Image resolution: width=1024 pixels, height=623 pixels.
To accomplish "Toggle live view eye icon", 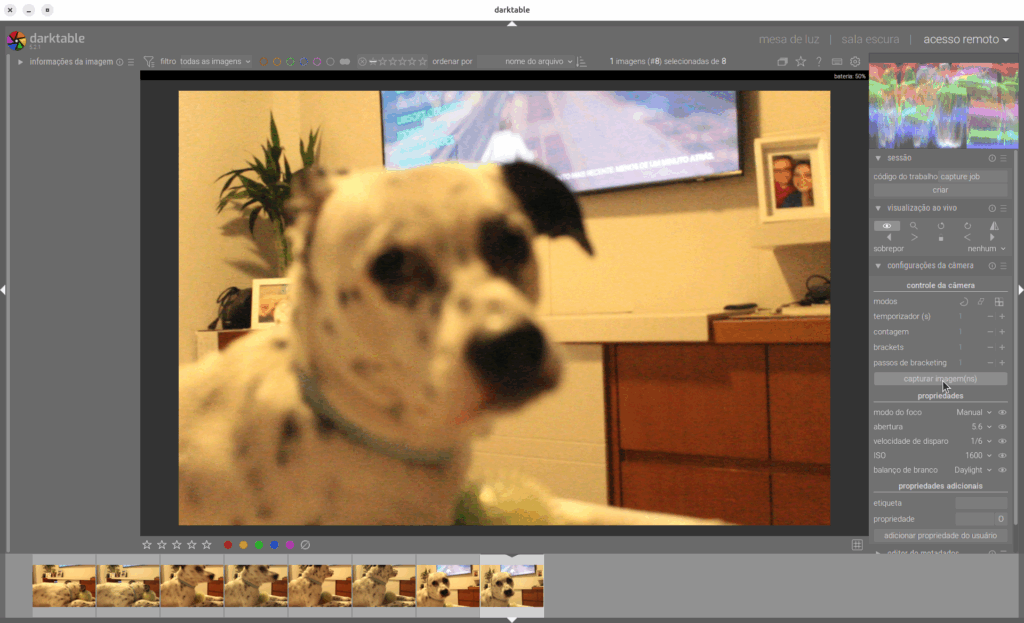I will click(x=886, y=226).
